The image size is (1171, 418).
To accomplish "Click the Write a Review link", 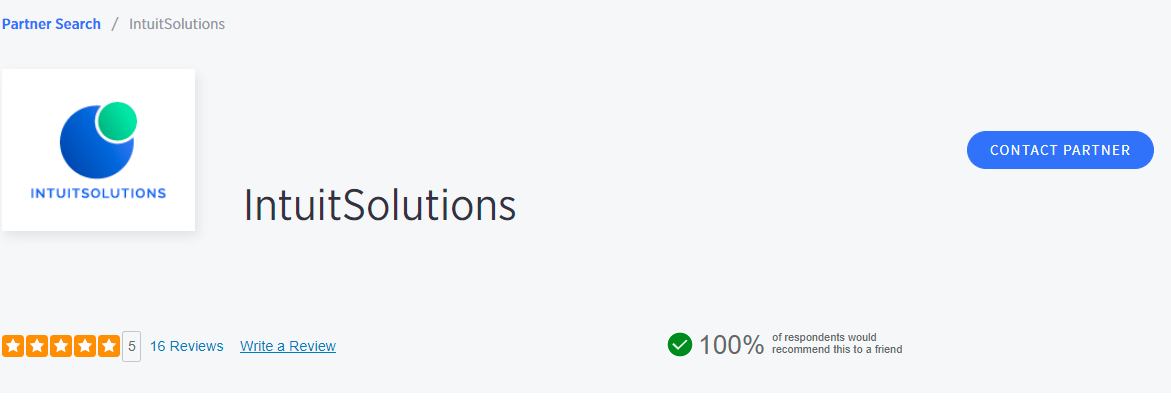I will tap(288, 346).
